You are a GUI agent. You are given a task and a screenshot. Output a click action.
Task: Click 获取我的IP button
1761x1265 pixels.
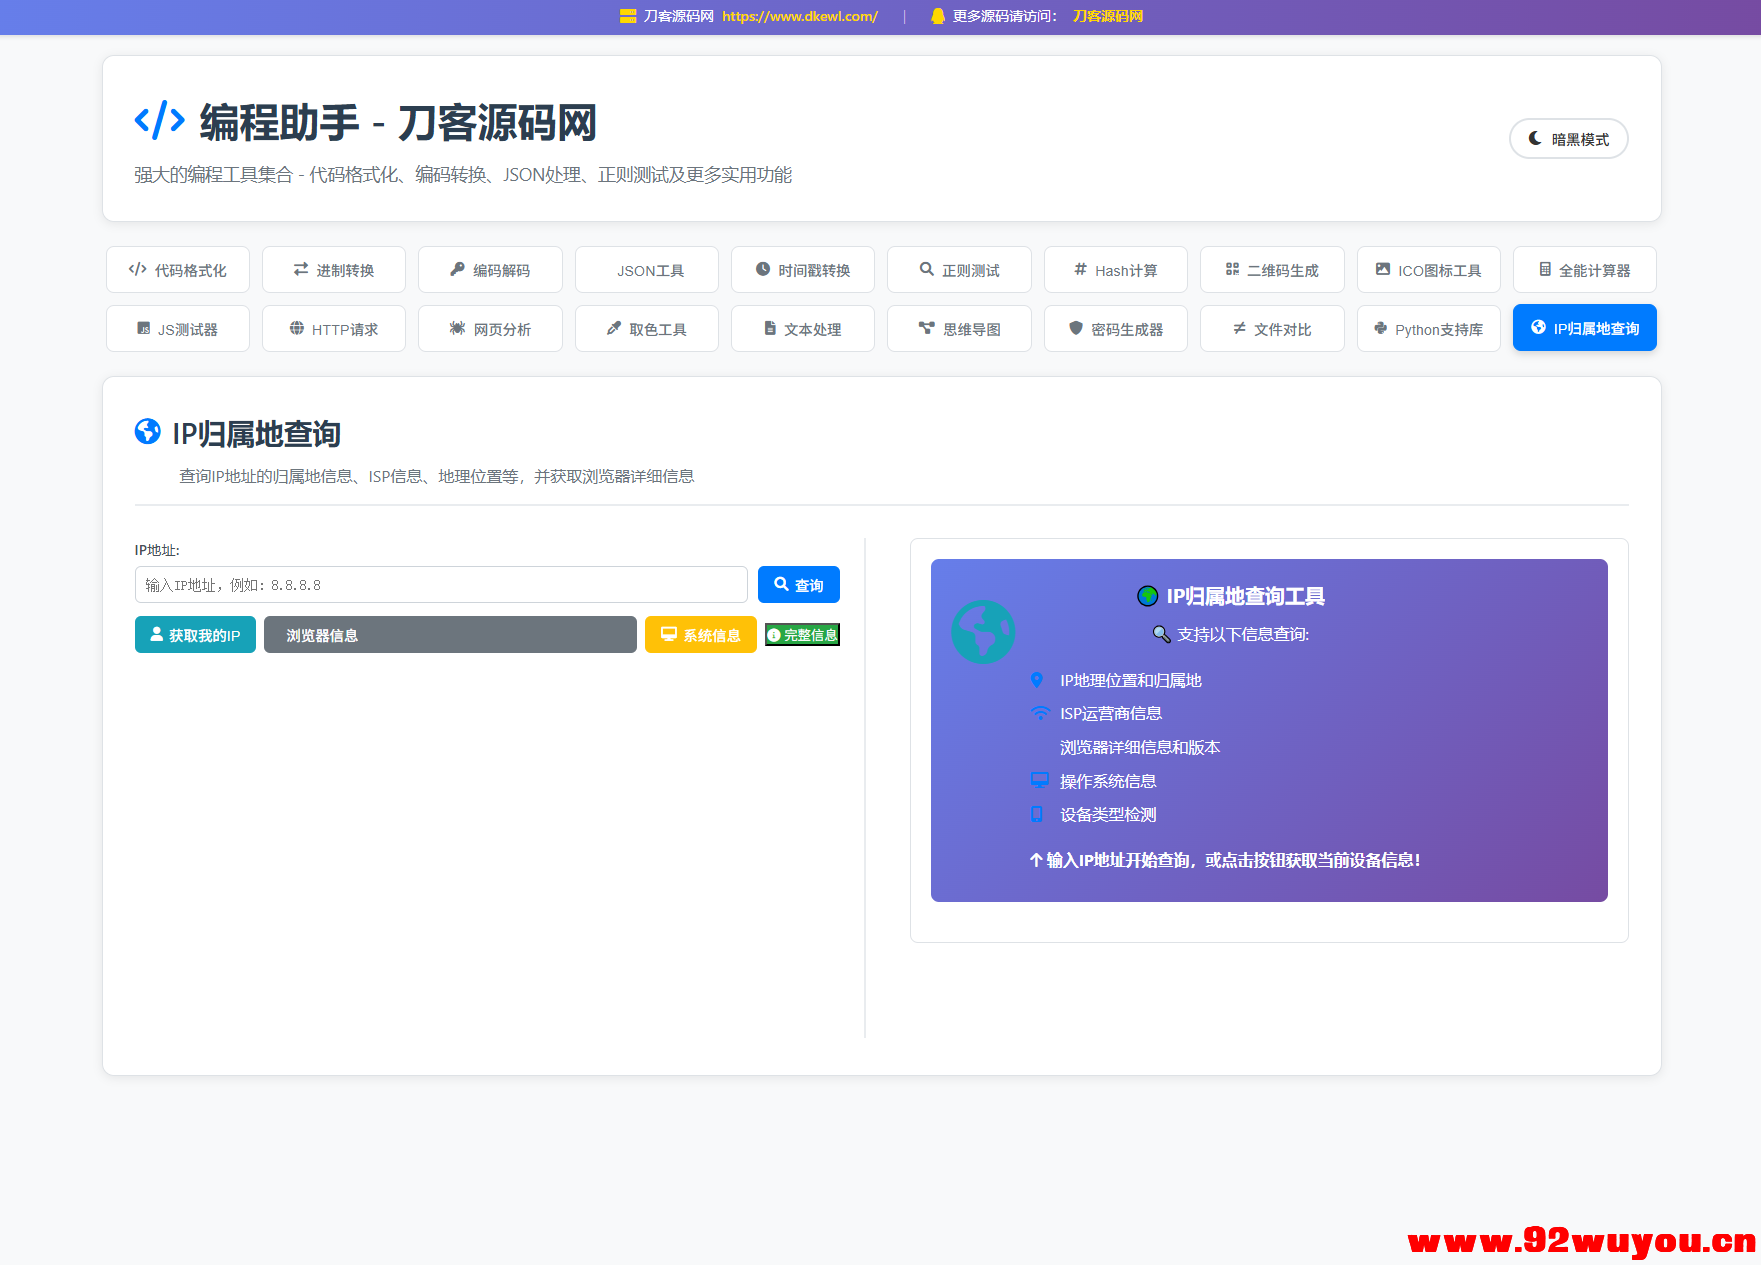click(x=195, y=634)
